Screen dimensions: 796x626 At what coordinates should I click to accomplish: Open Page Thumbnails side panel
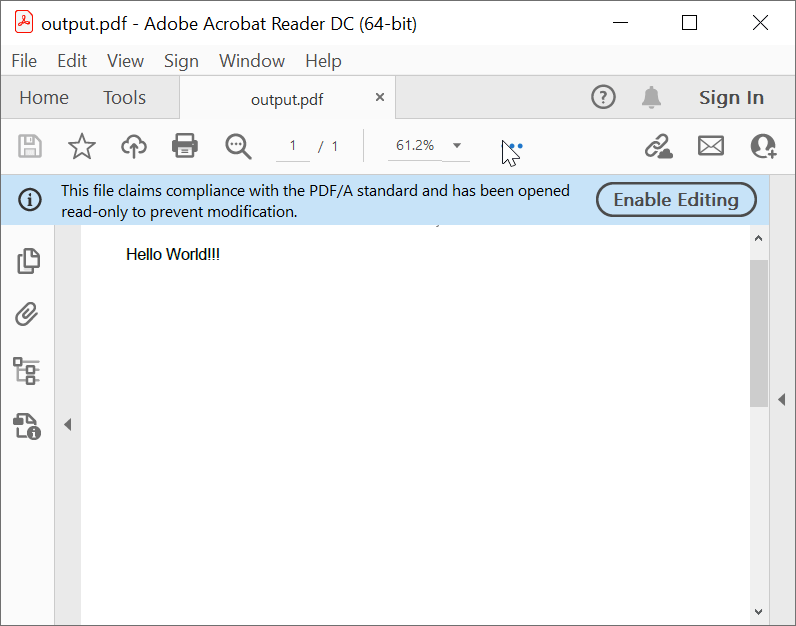point(28,261)
